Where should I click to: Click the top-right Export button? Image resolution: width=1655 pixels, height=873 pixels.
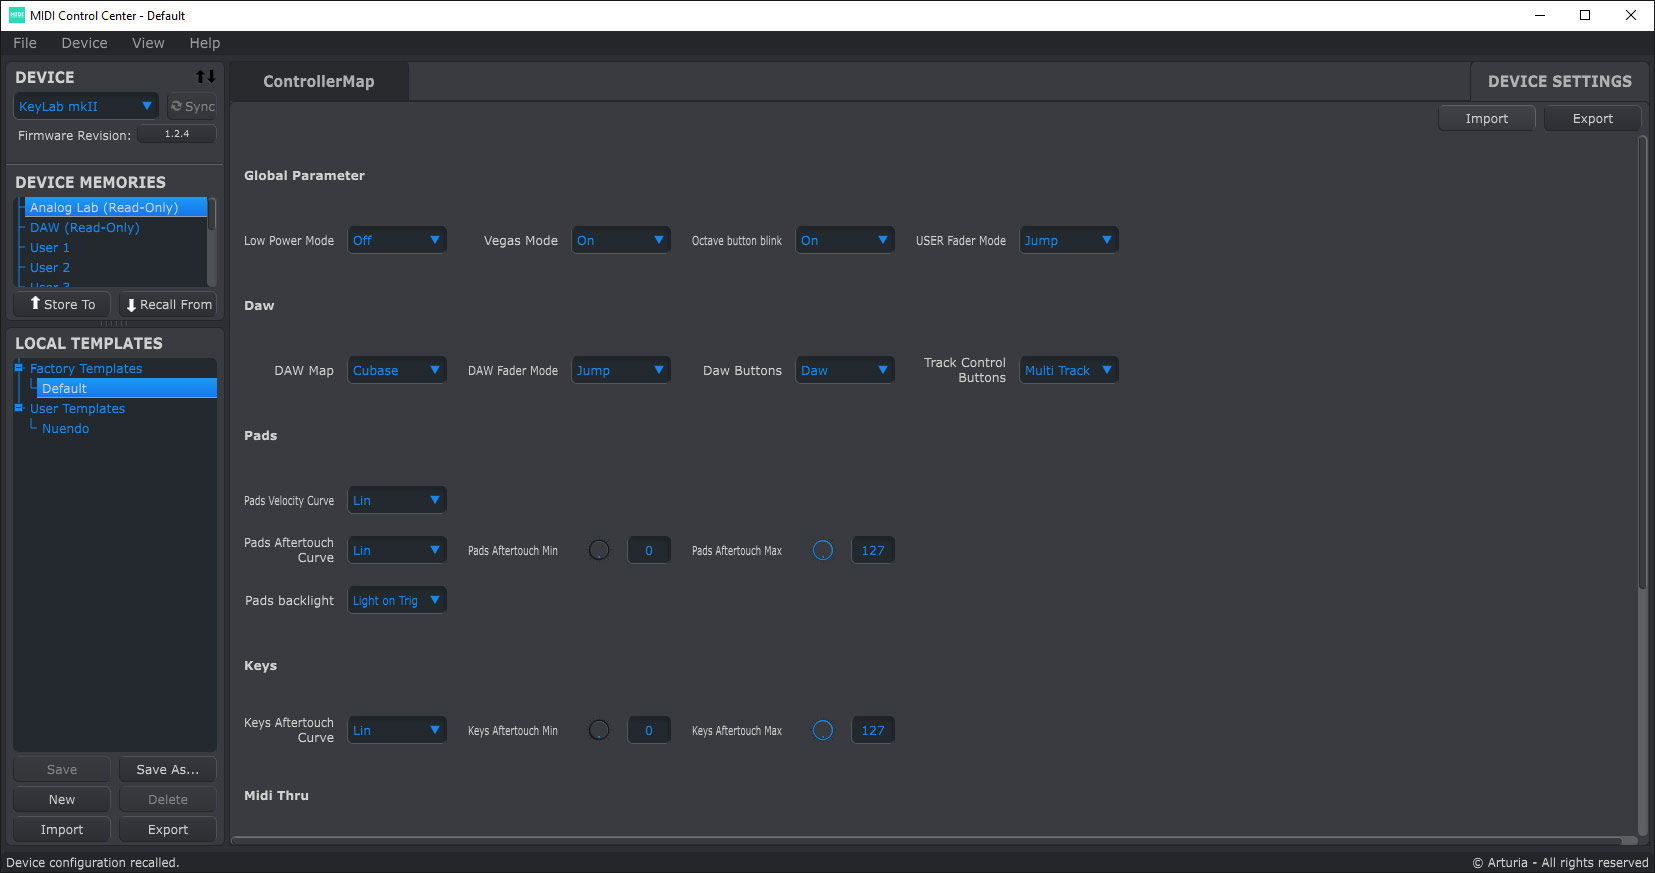pos(1592,118)
